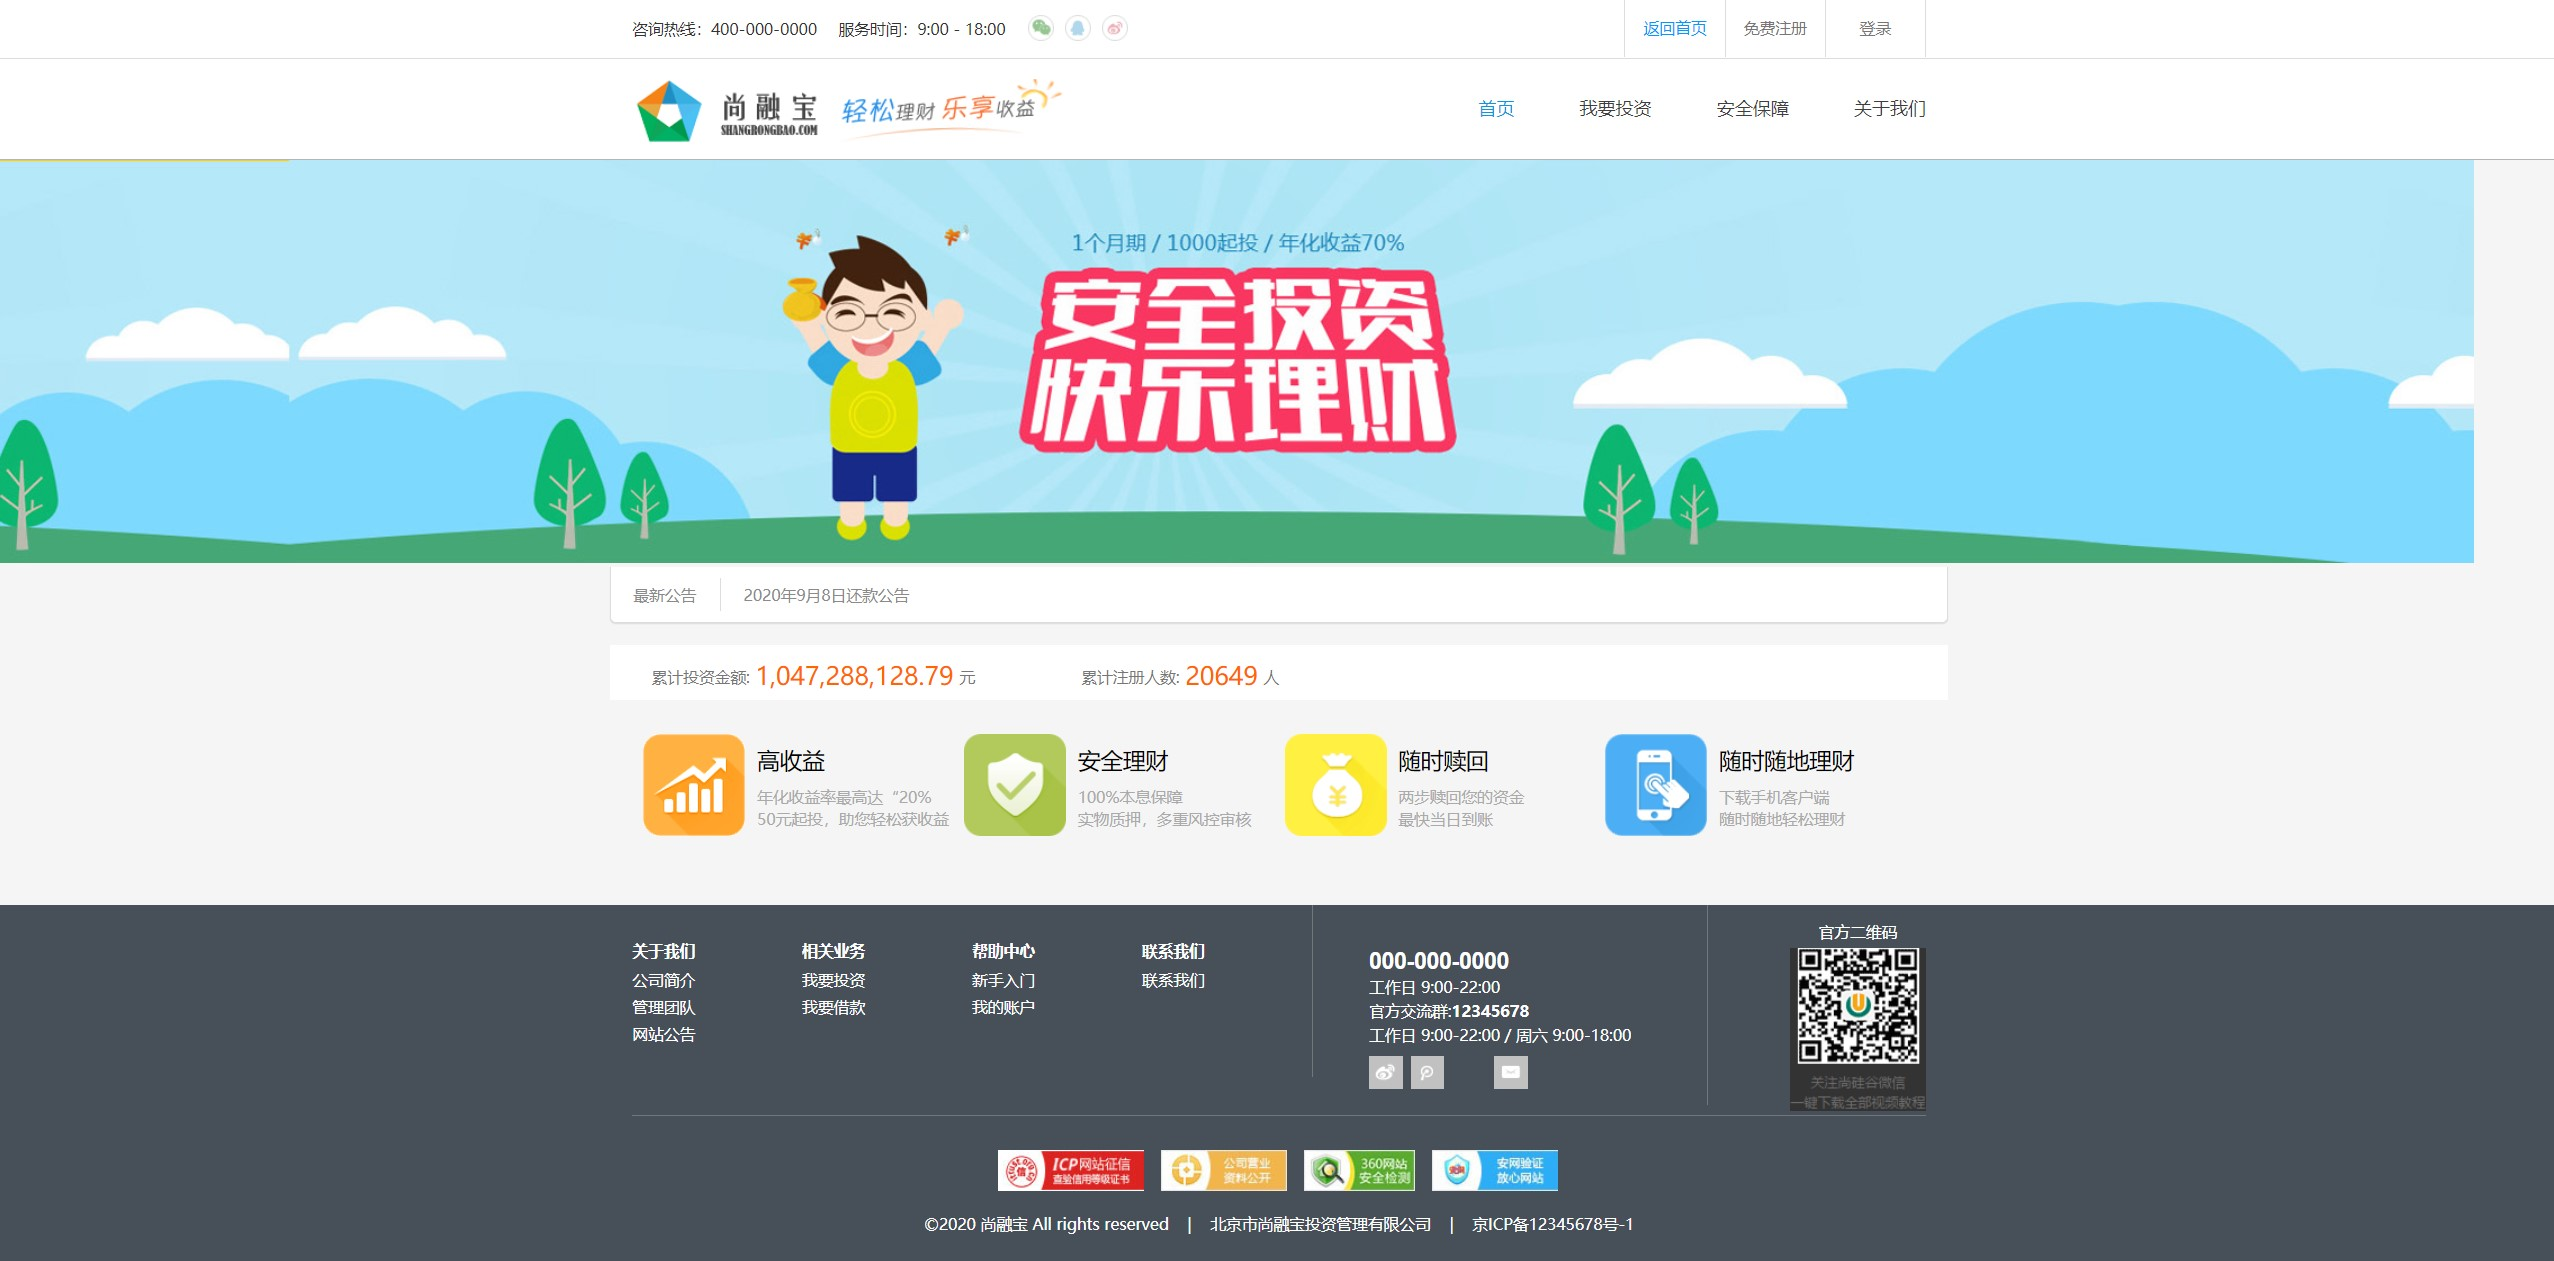
Task: Click the WeChat icon in the header
Action: (x=1042, y=28)
